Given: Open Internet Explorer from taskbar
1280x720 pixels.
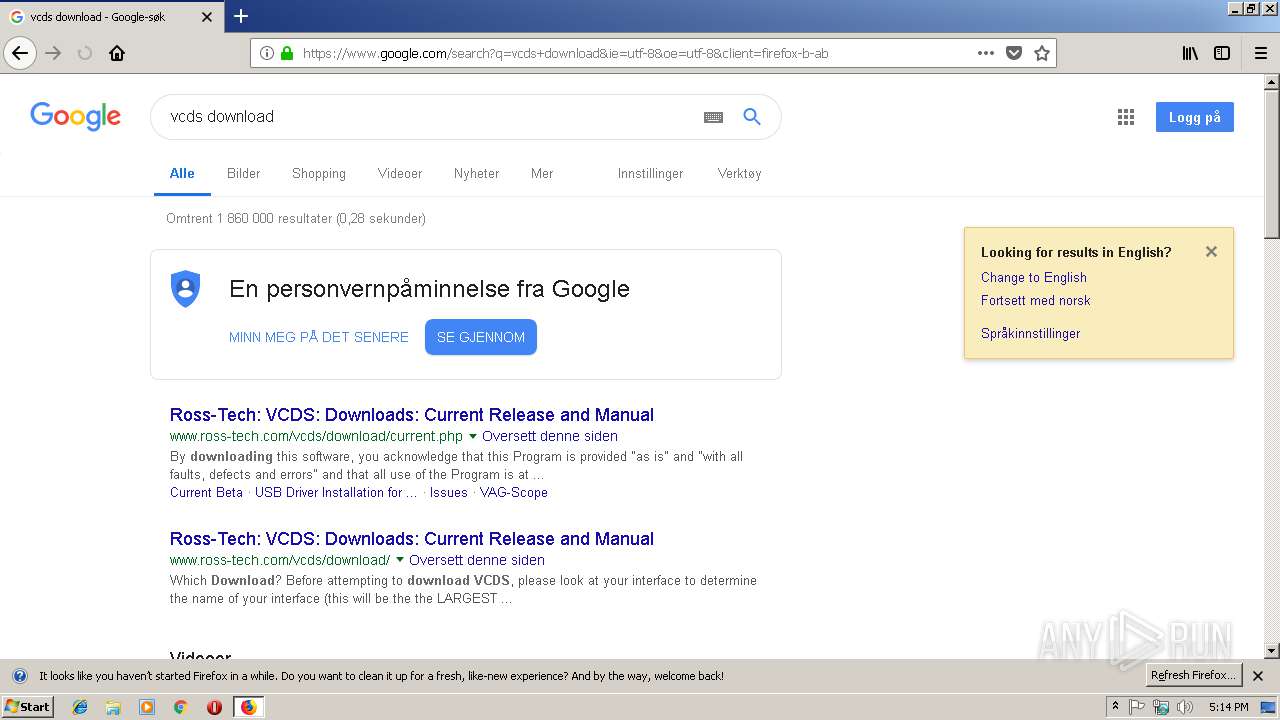Looking at the screenshot, I should click(80, 707).
